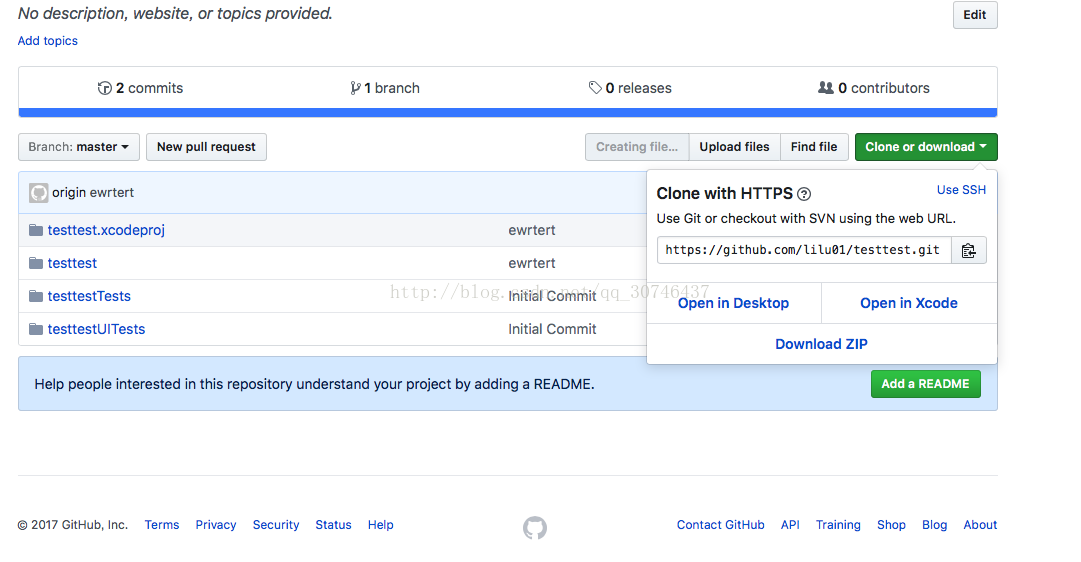This screenshot has width=1081, height=562.
Task: Open the Blog footer link
Action: click(x=935, y=525)
